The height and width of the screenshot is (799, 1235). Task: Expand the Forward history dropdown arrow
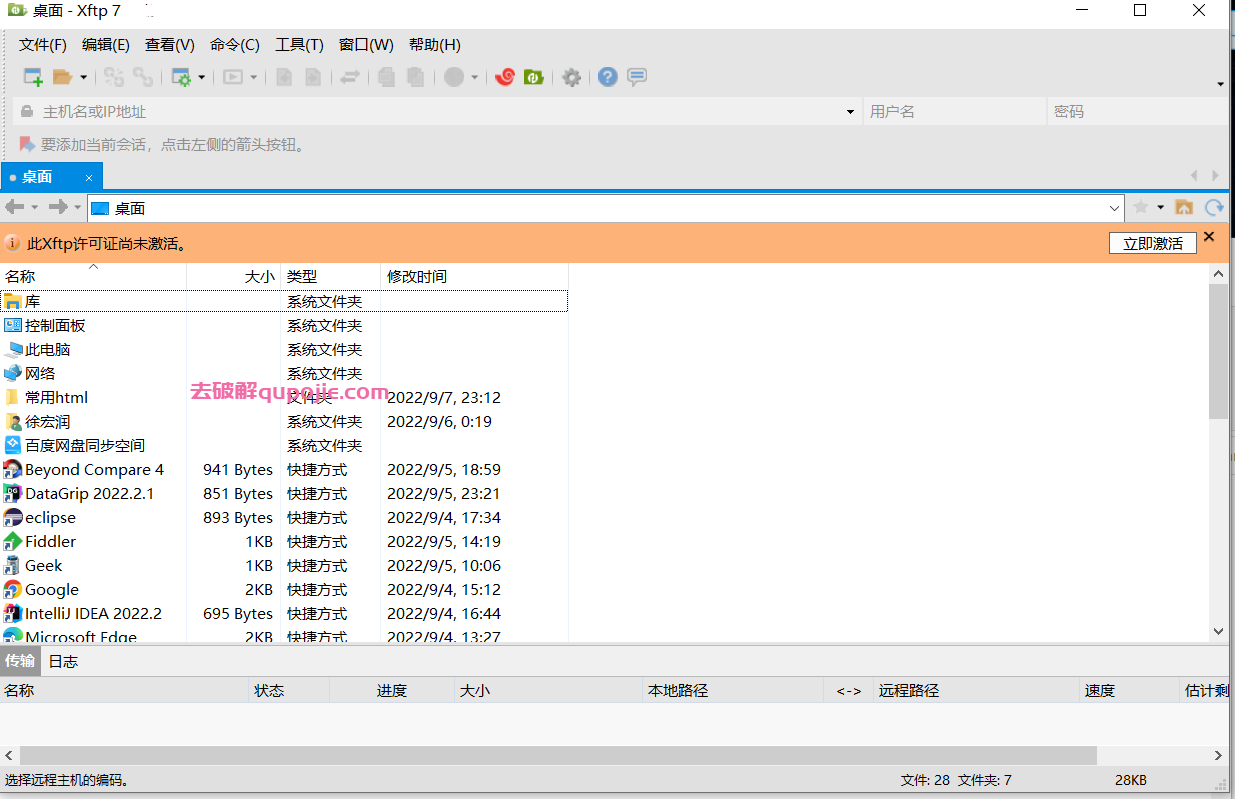[78, 207]
